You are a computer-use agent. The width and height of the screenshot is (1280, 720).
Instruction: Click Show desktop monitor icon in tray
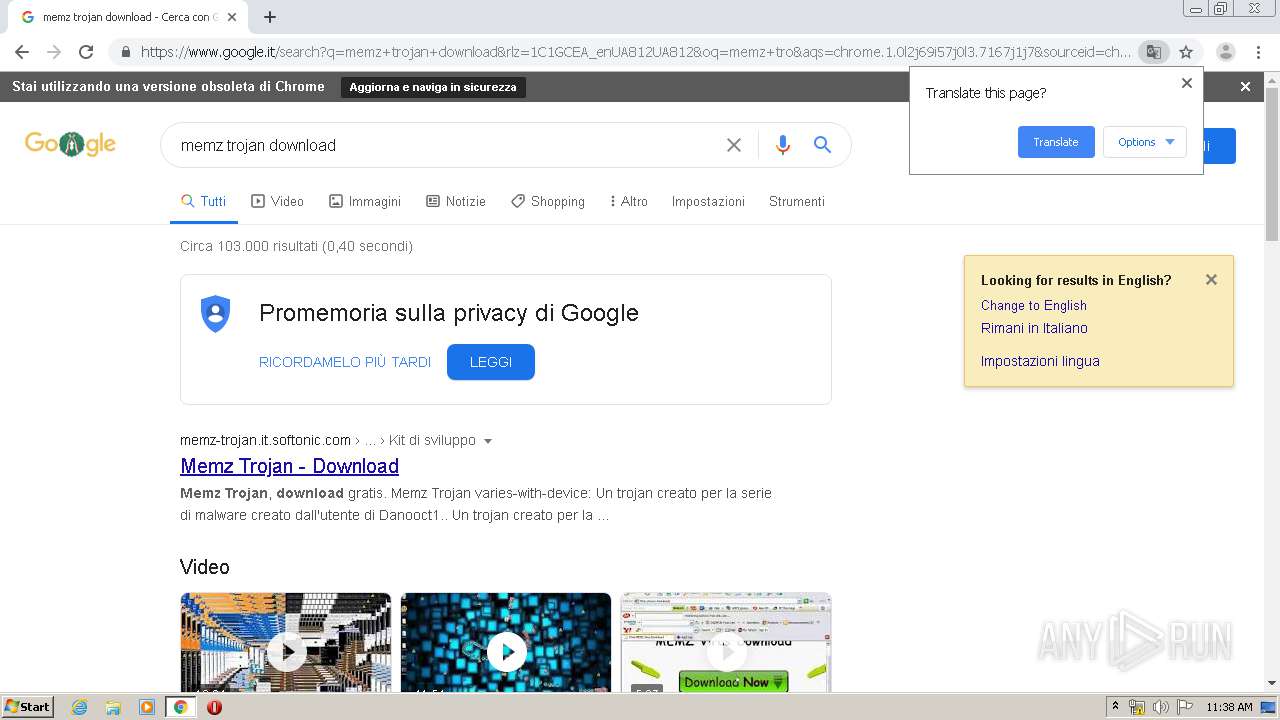coord(1268,707)
